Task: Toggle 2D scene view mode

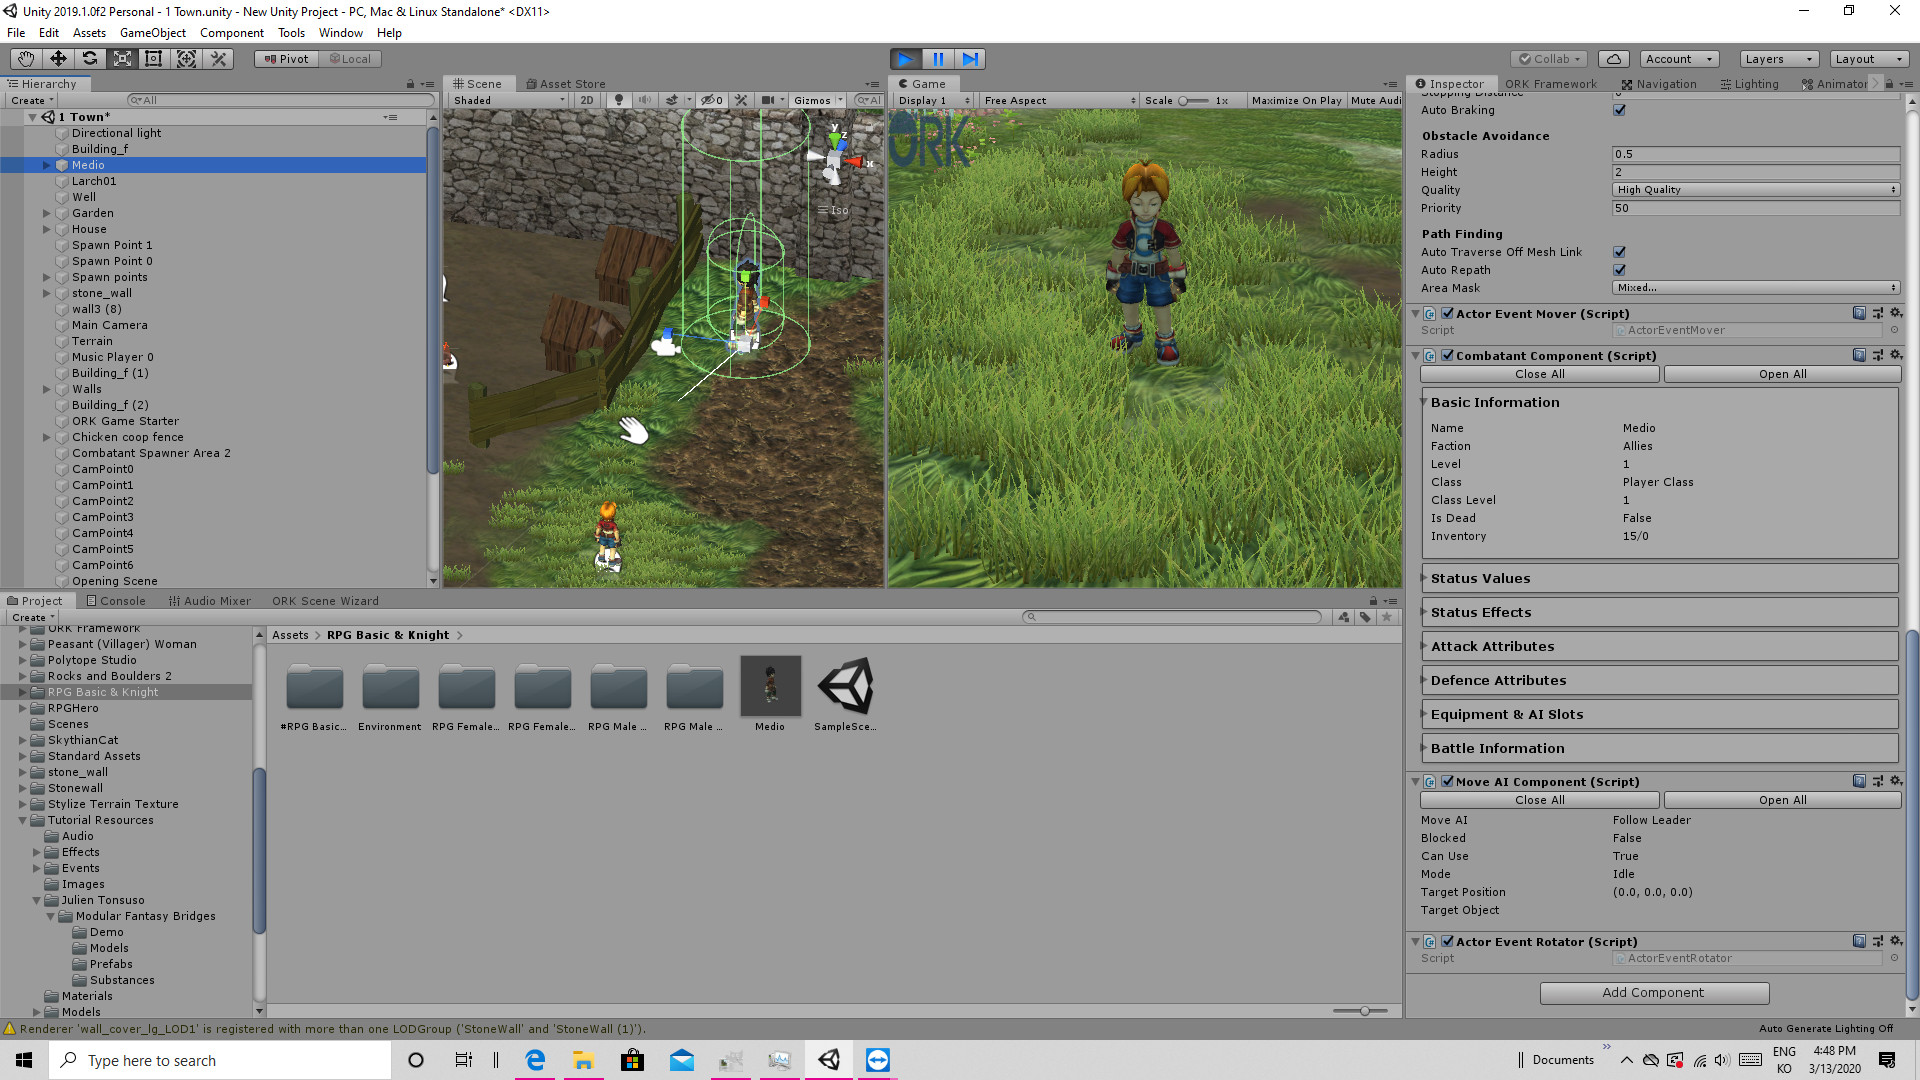Action: pos(587,100)
